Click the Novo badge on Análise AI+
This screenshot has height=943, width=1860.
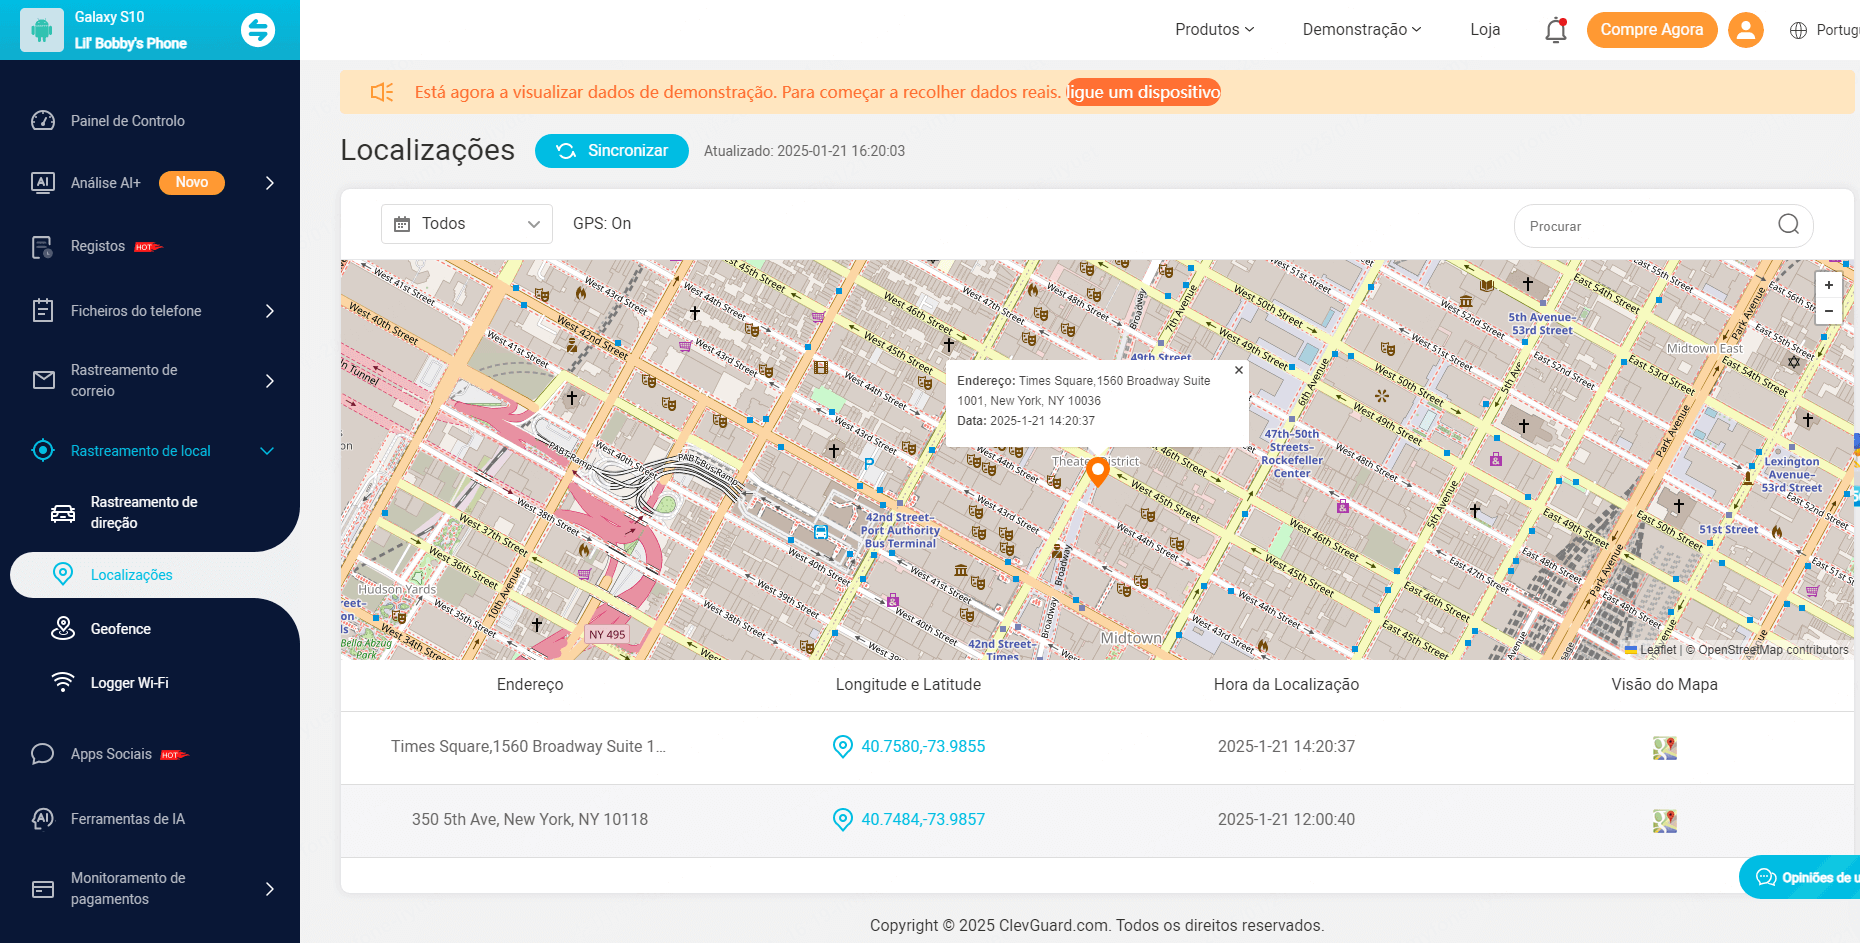[x=192, y=183]
